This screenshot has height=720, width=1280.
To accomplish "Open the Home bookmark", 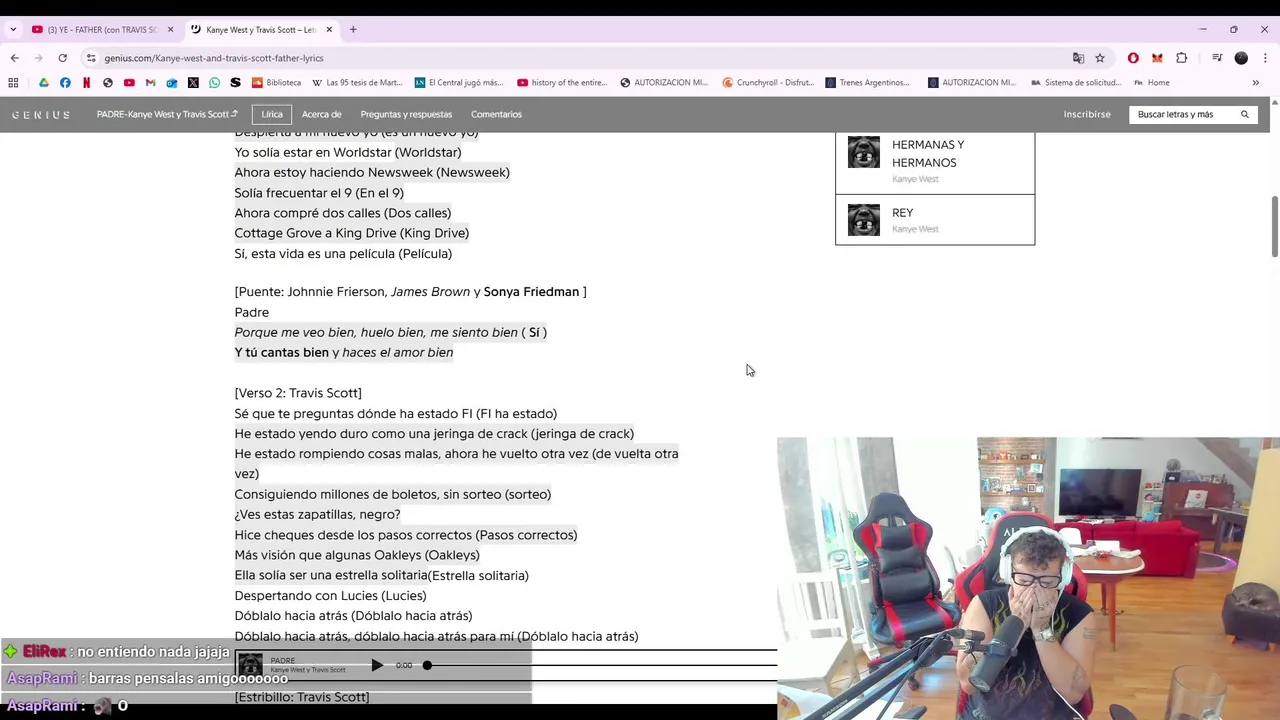I will [x=1151, y=83].
